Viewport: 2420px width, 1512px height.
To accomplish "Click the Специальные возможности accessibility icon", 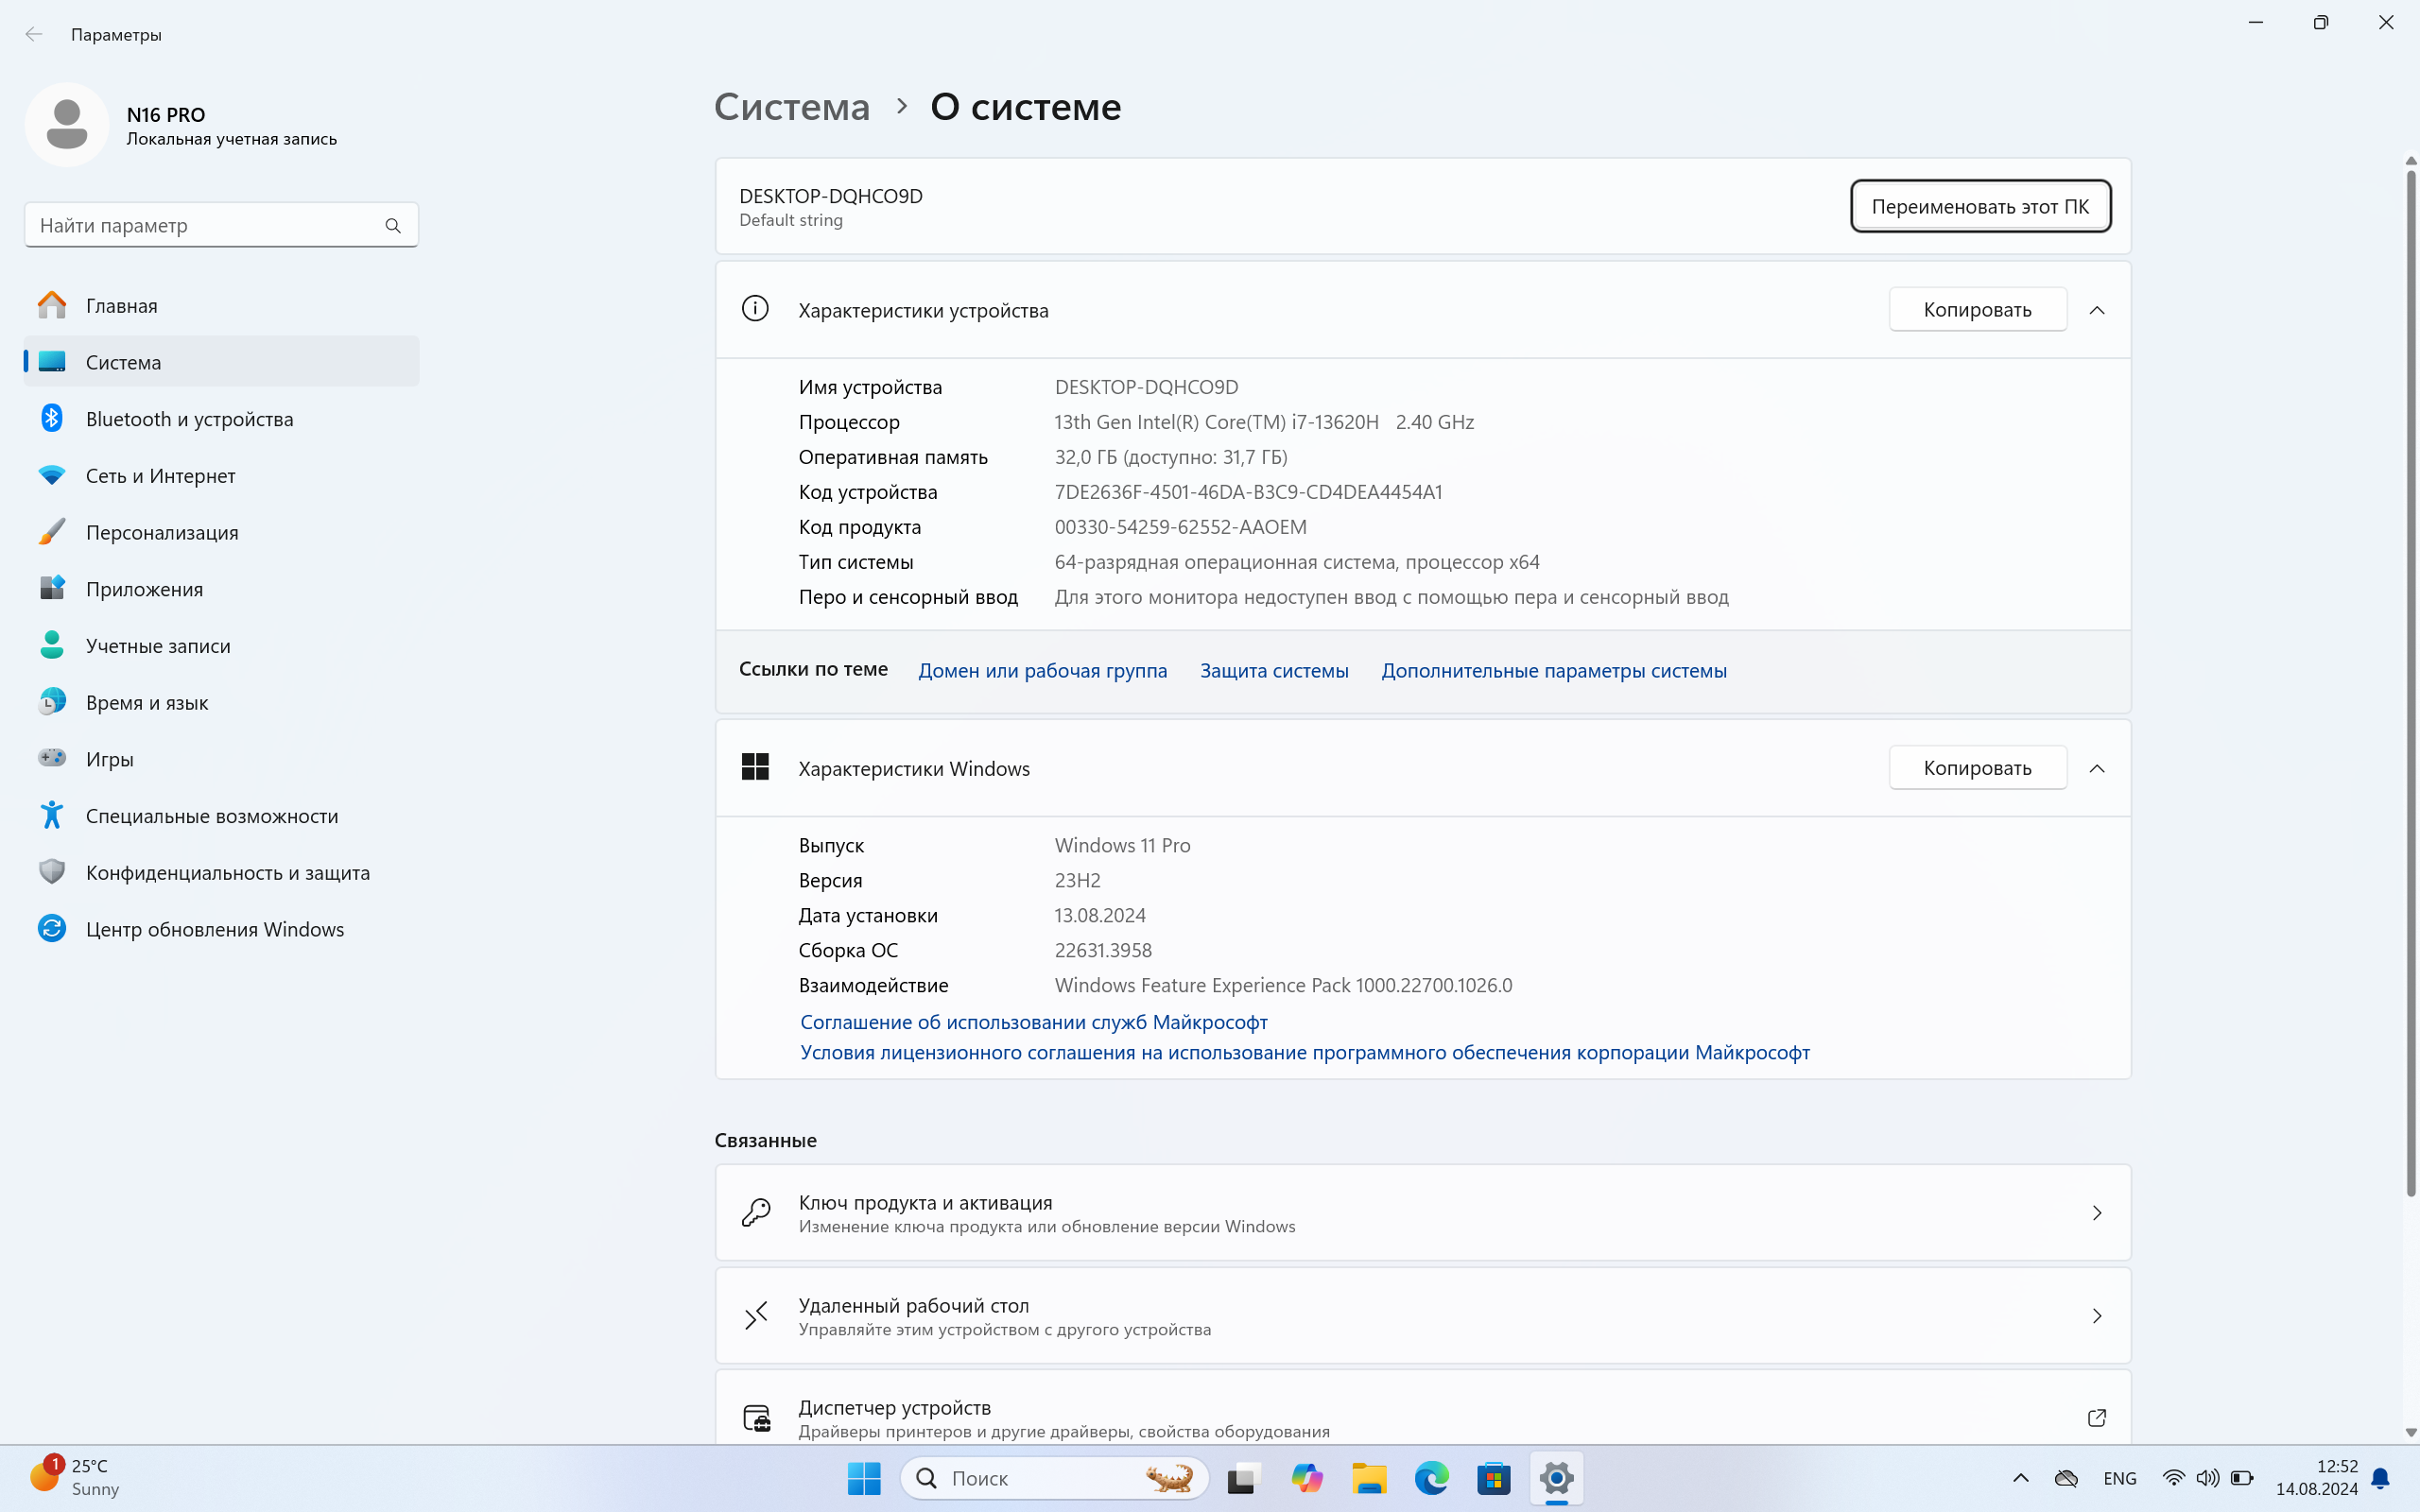I will click(52, 815).
